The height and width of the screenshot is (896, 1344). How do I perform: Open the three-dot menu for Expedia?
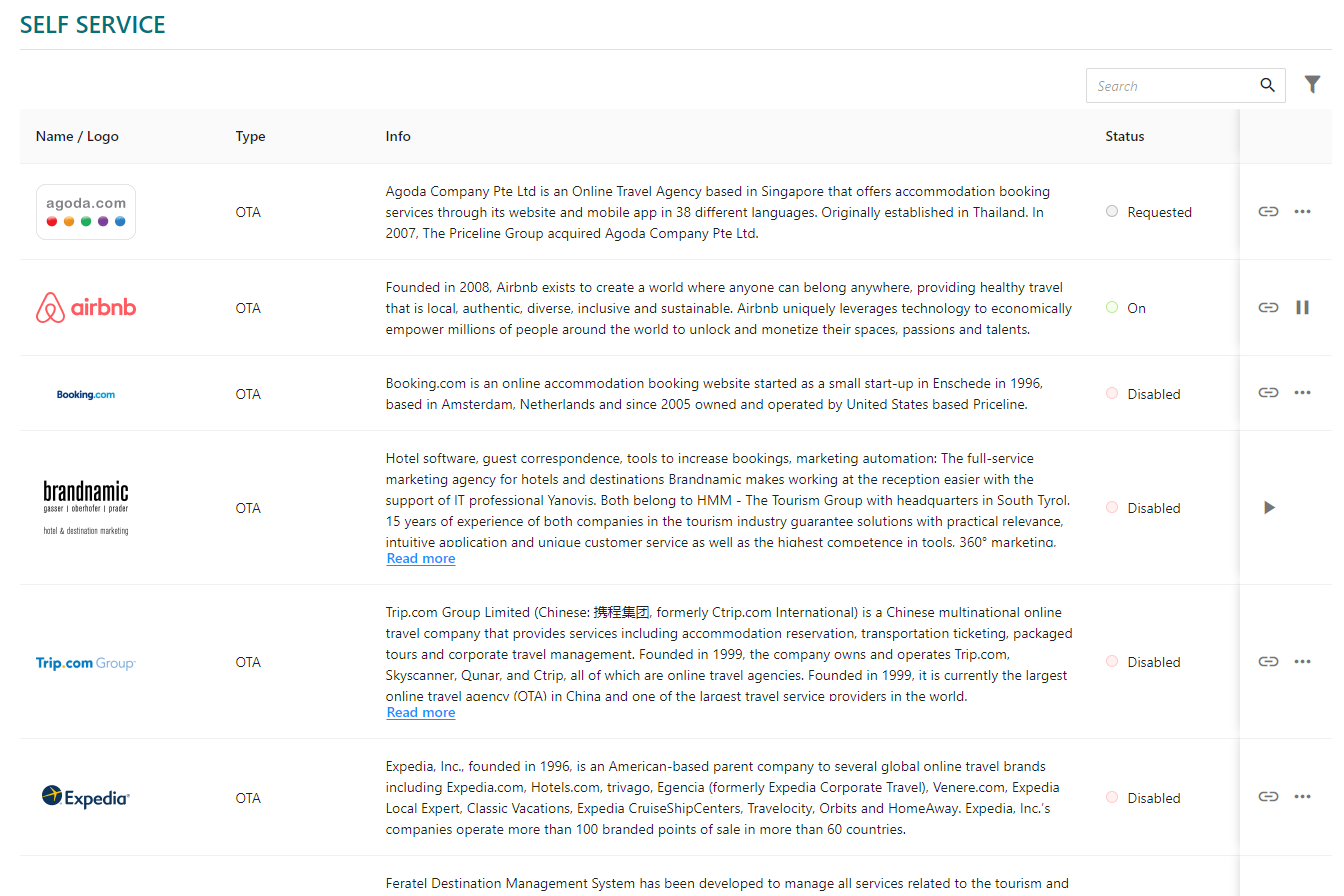[1302, 797]
